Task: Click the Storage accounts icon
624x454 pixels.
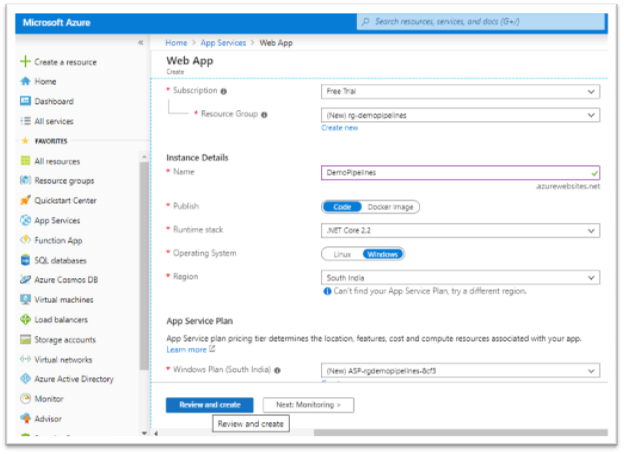Action: [25, 339]
